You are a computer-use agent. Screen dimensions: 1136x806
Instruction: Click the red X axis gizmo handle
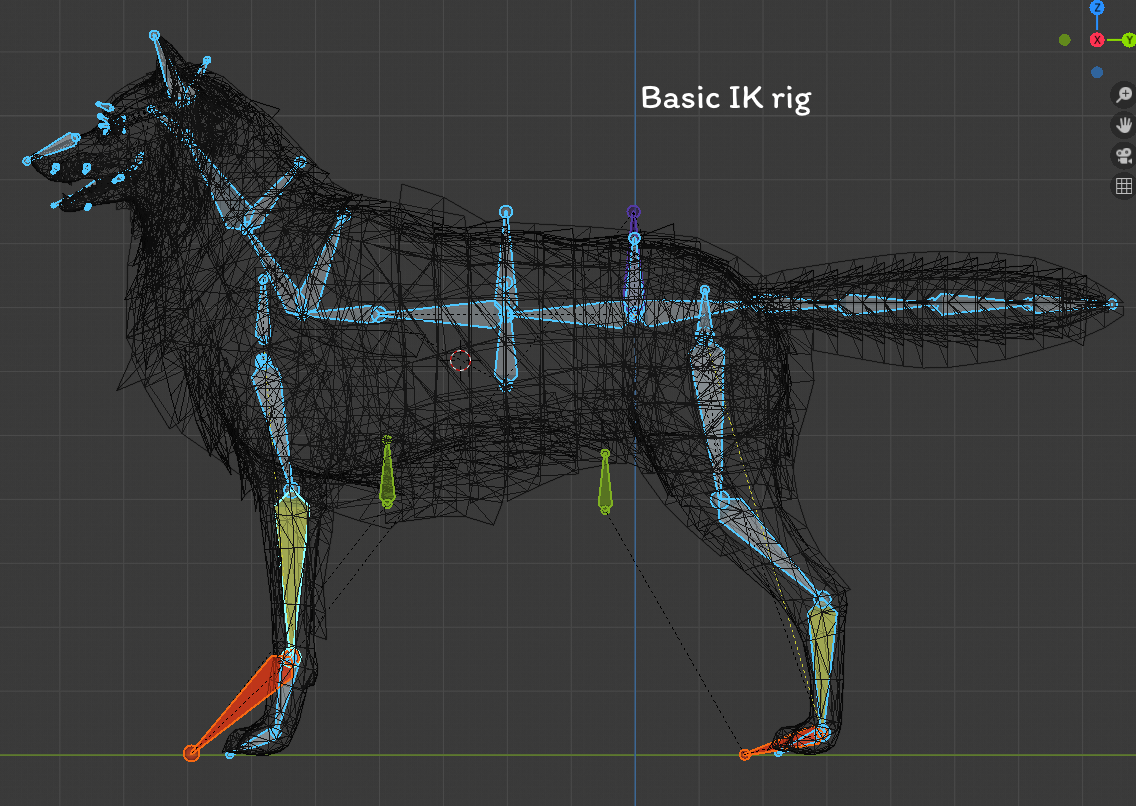[x=1097, y=40]
